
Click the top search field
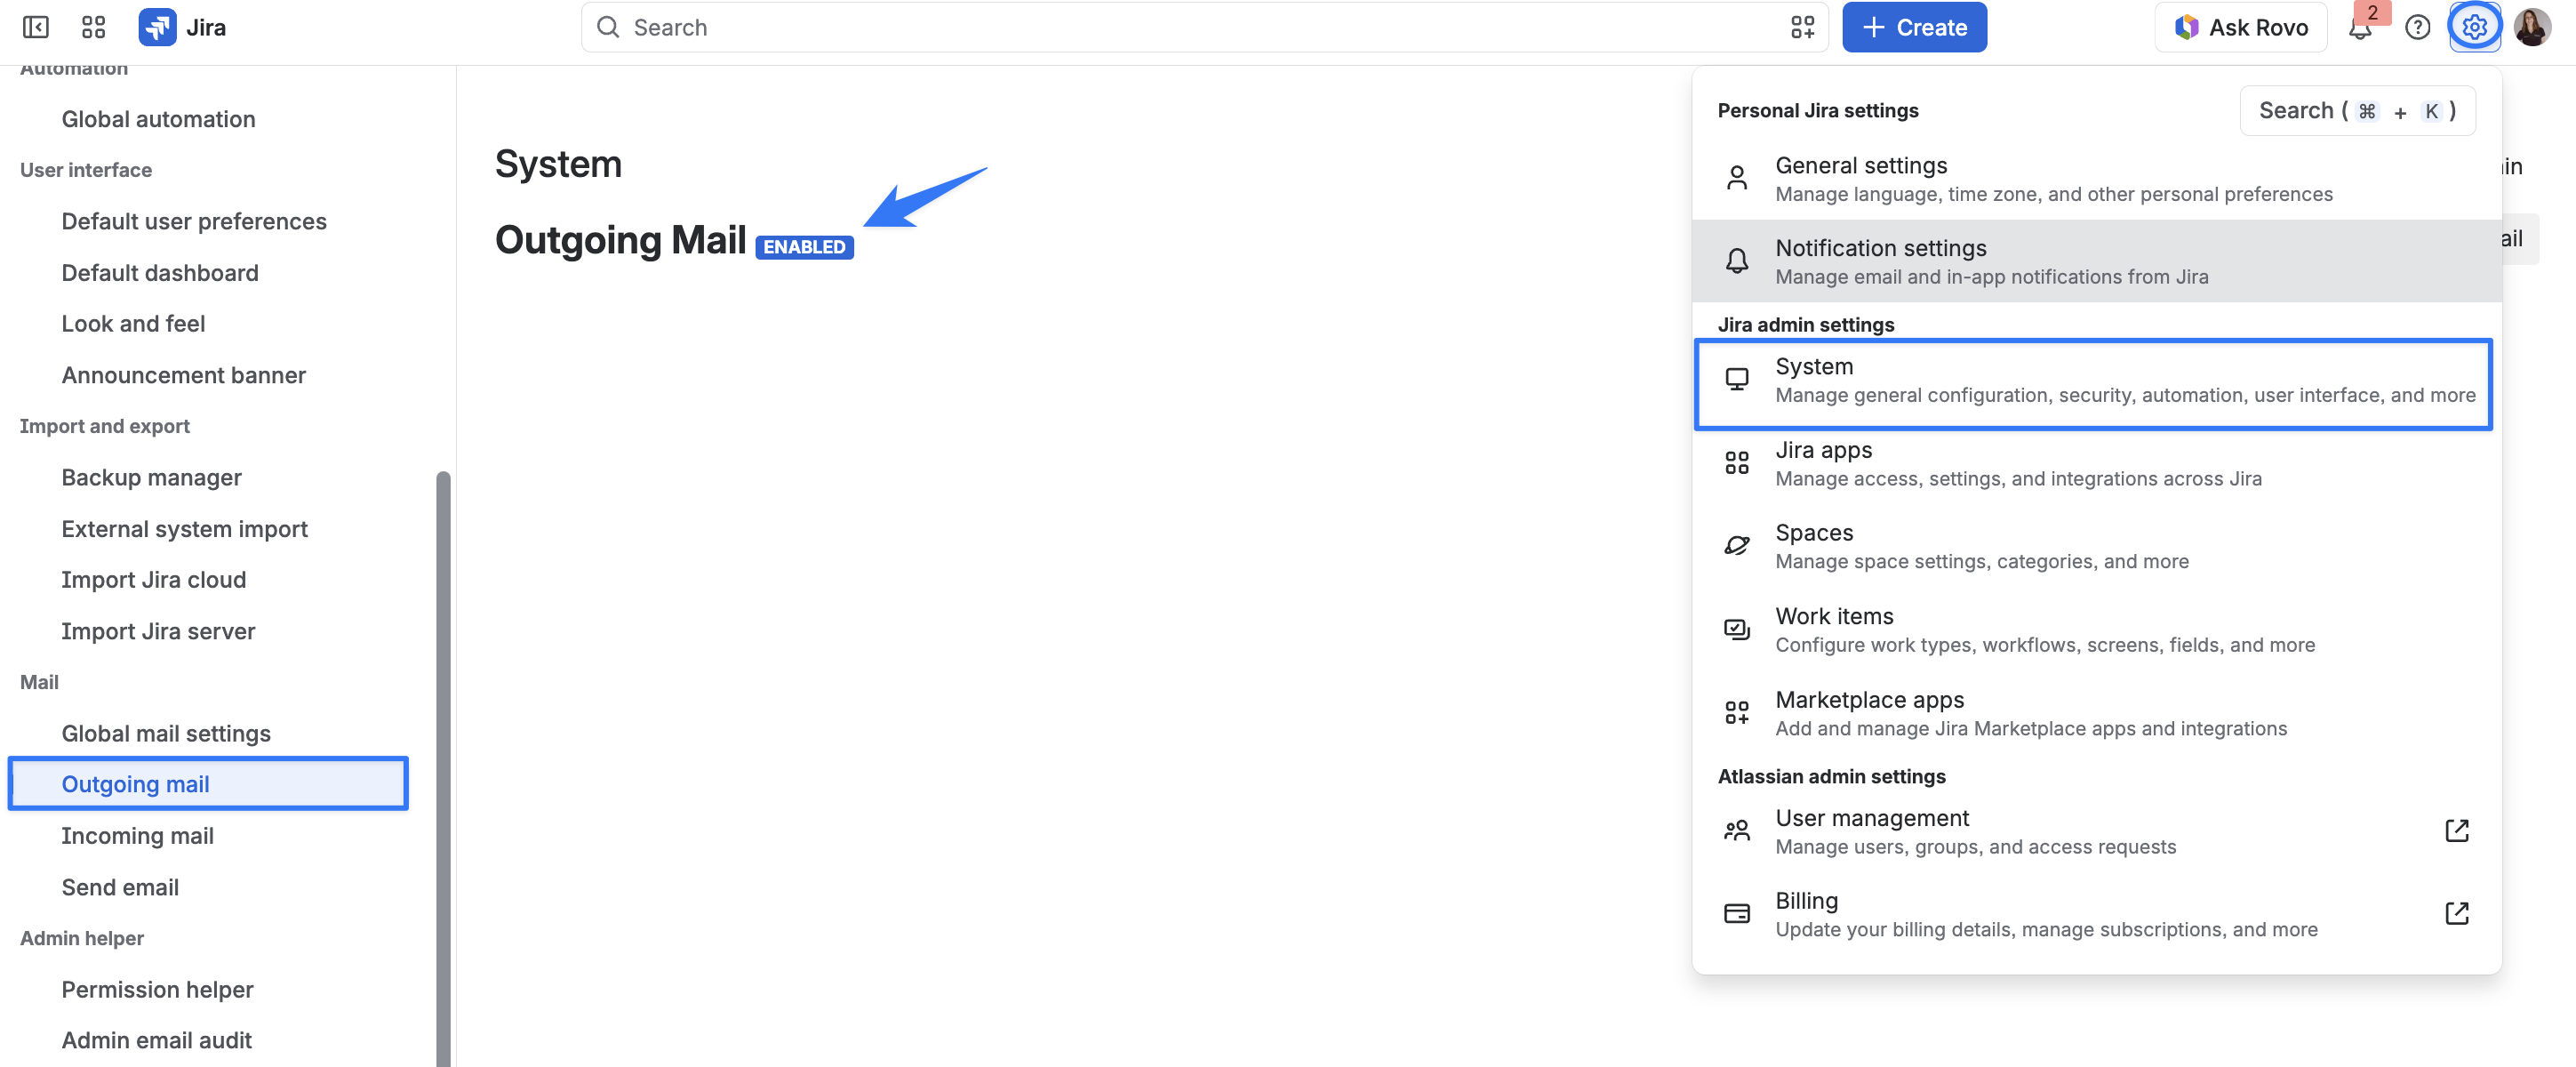(1204, 27)
